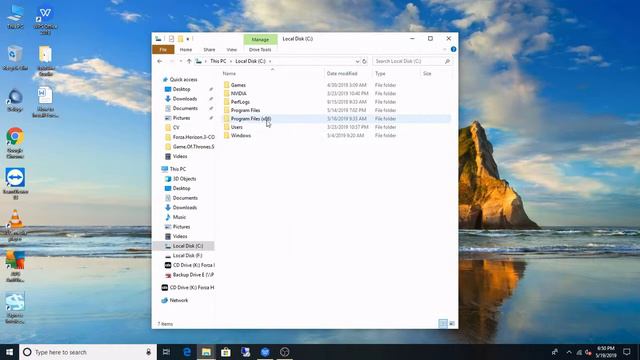Open Google Chrome desktop shortcut

click(15, 143)
